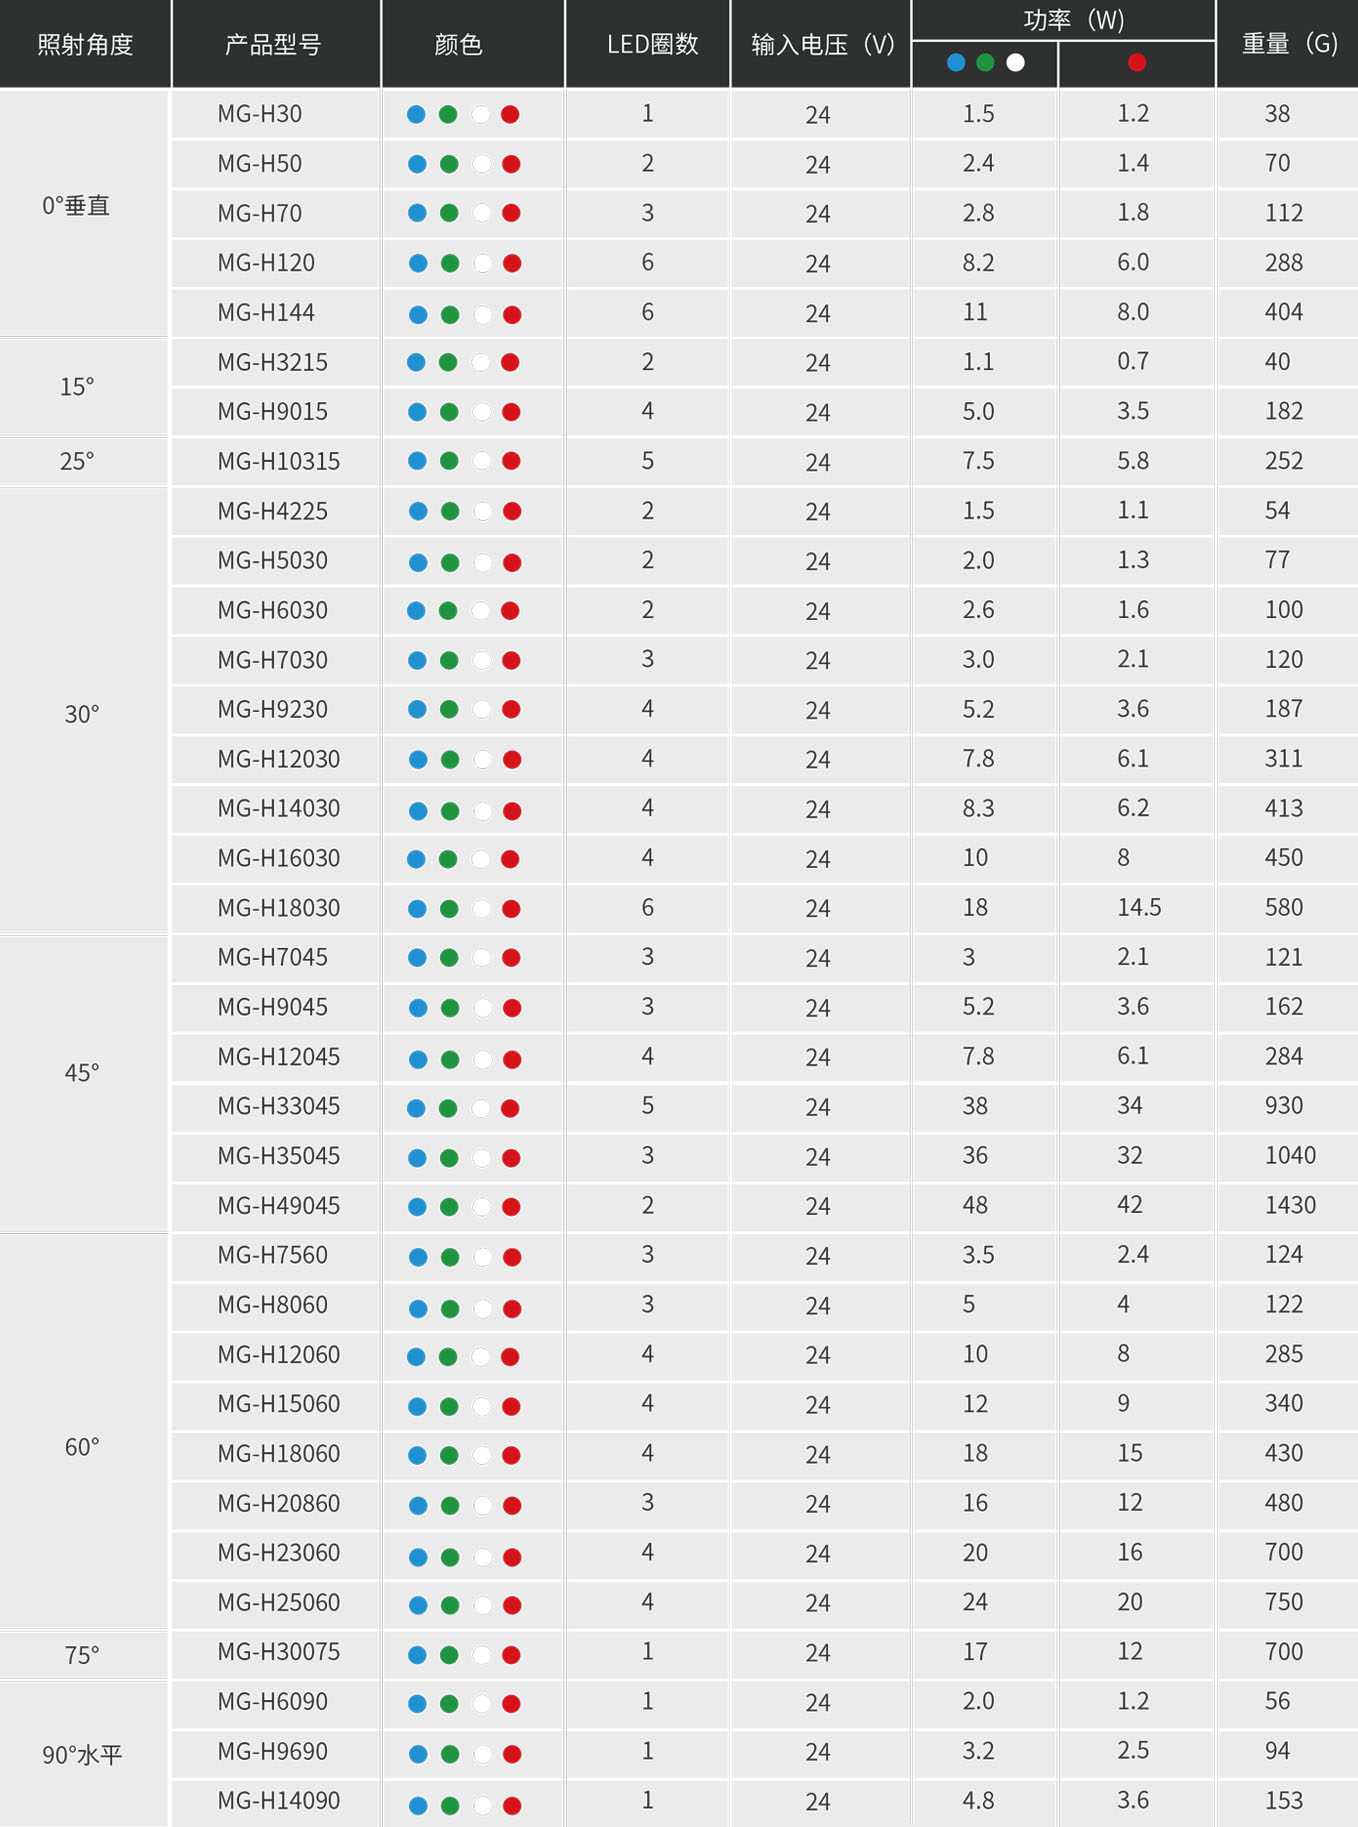Select the MG-H33045 model cell
1358x1827 pixels.
(x=279, y=1106)
